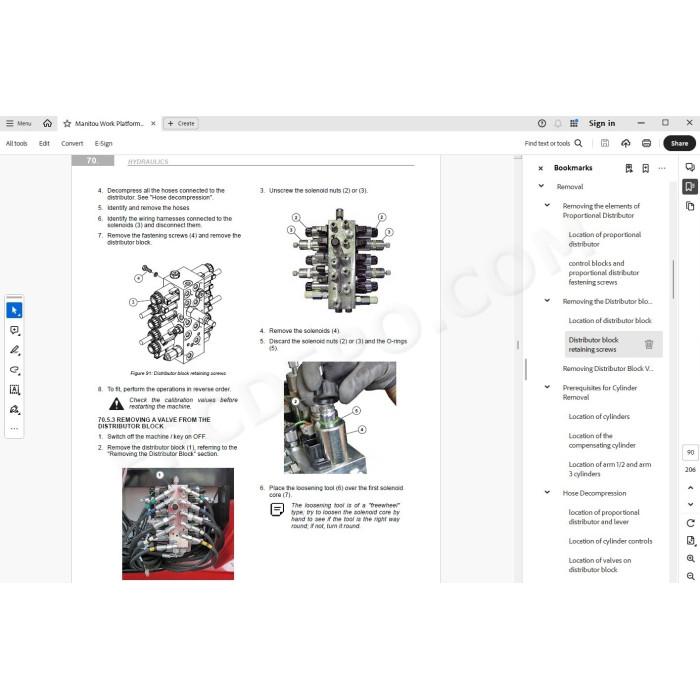Screen dimensions: 700x700
Task: Open the Menu hamburger button
Action: pos(18,124)
